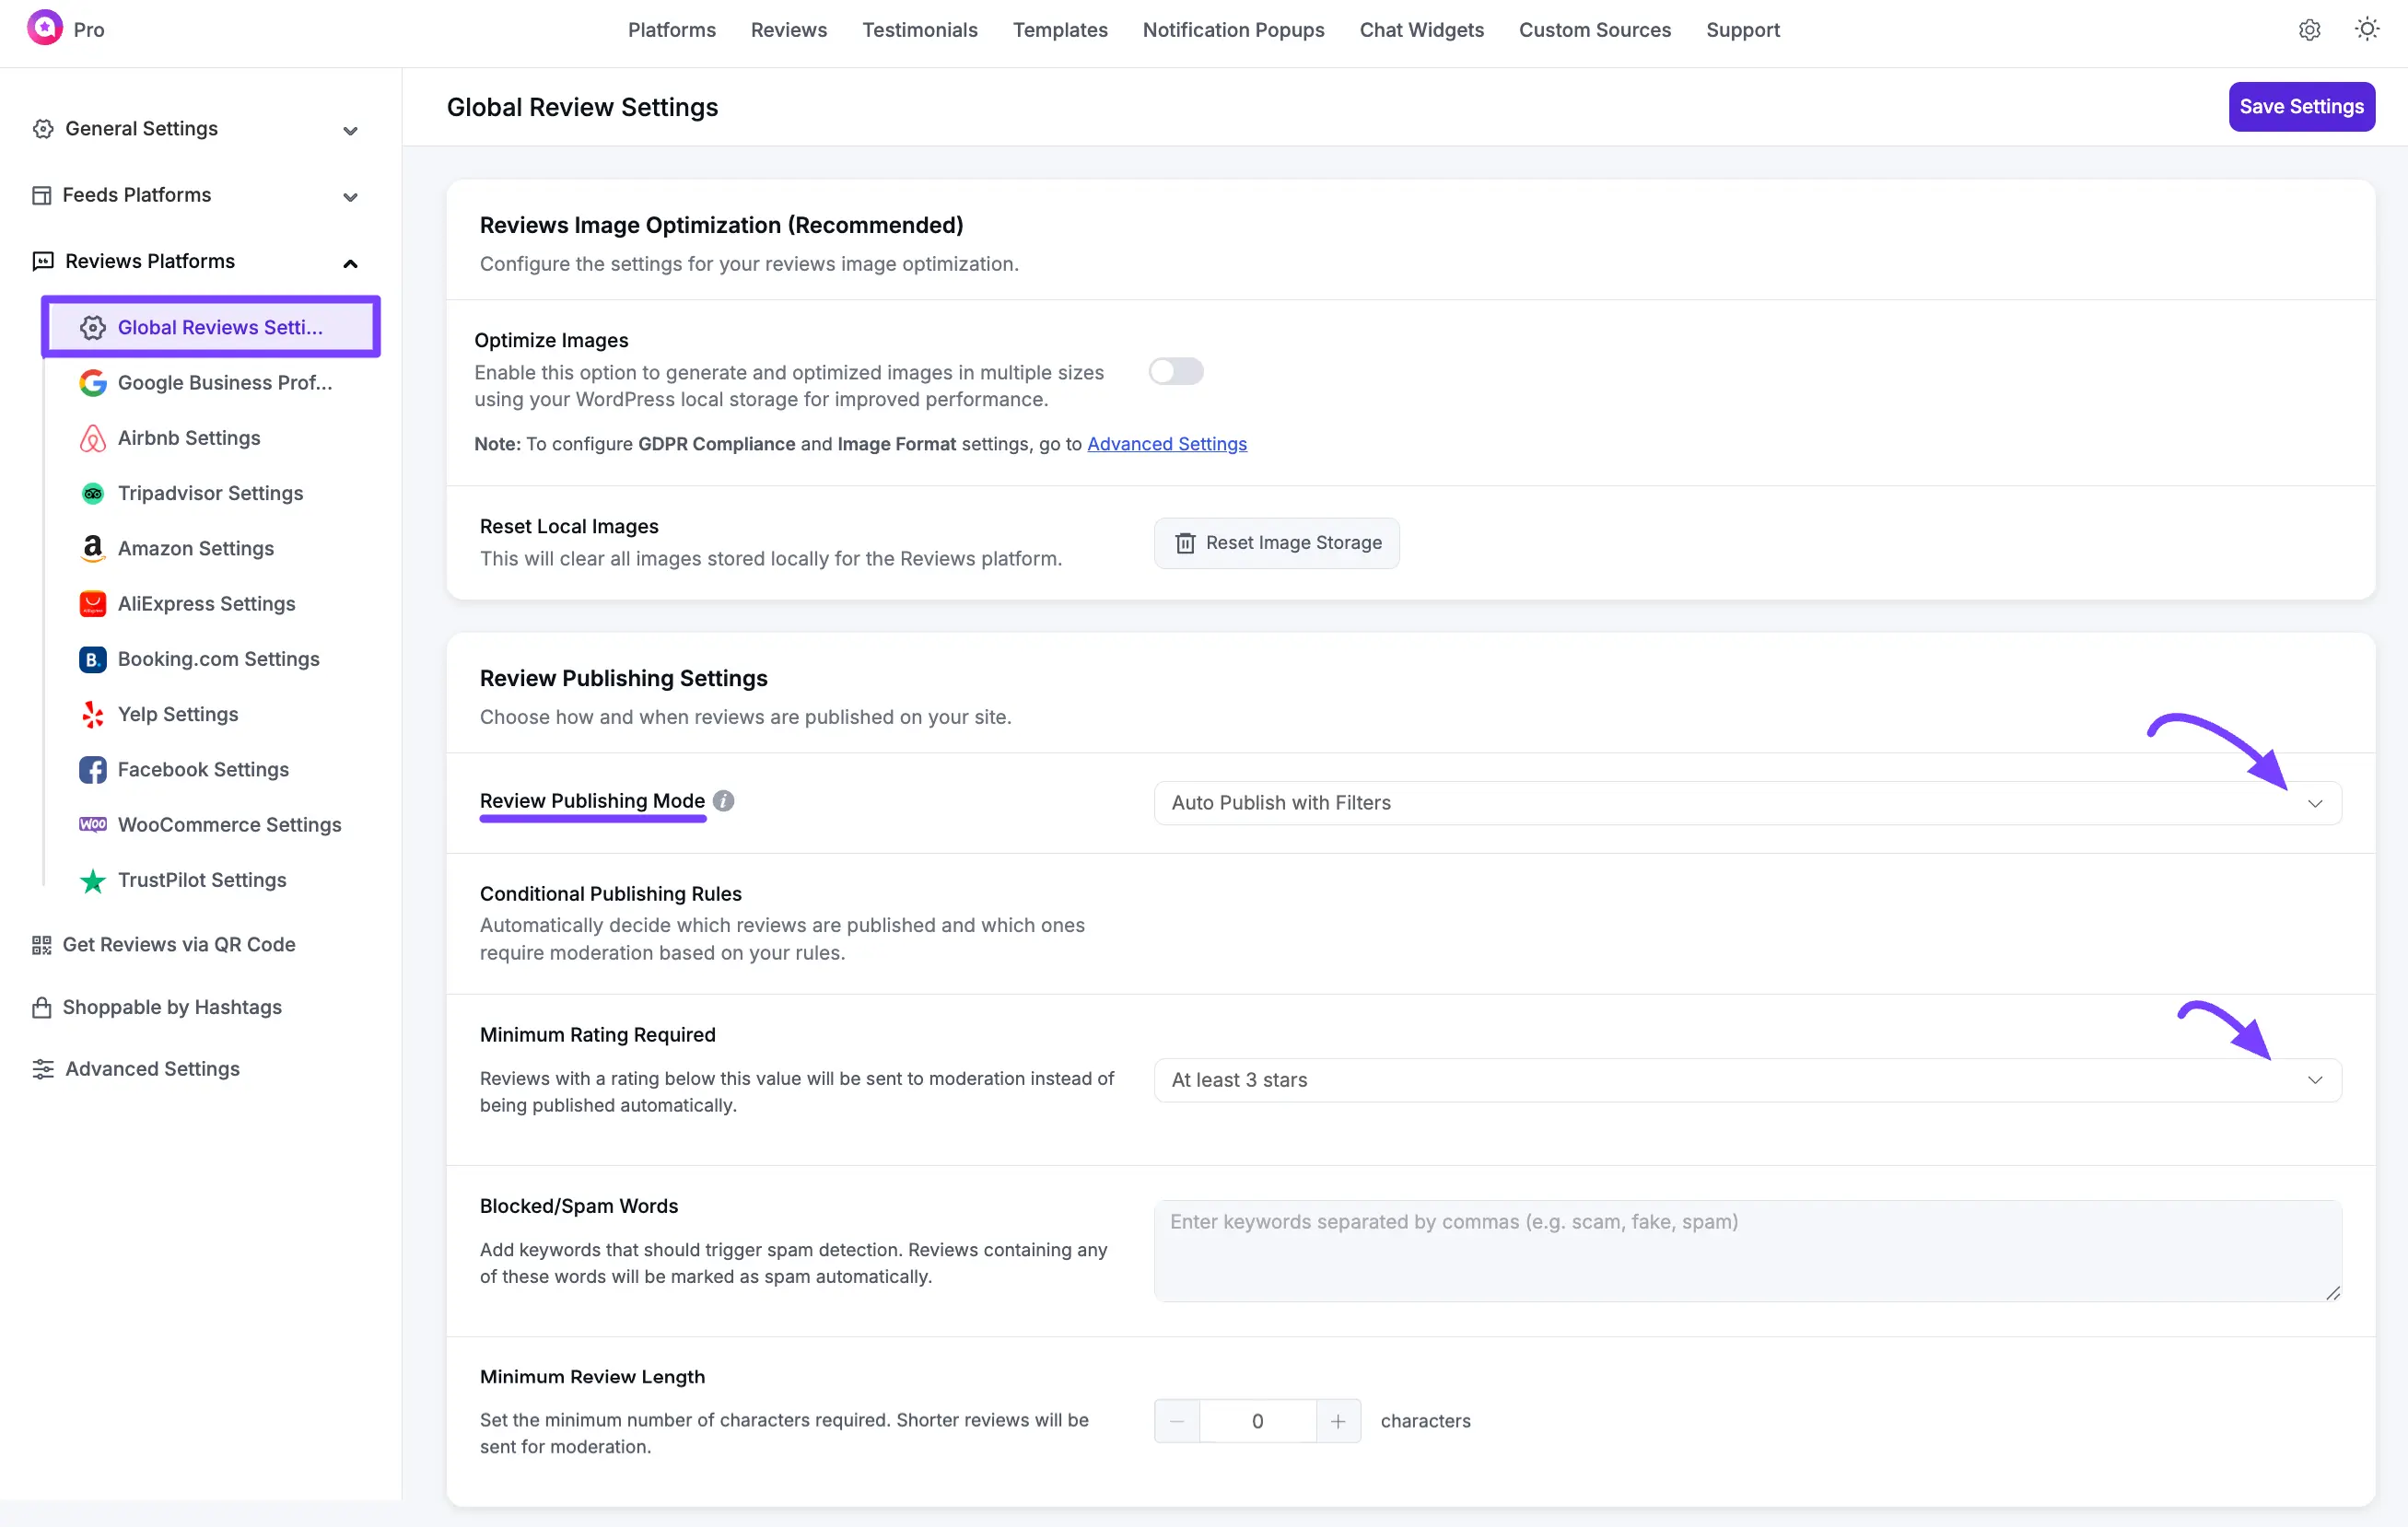Screen dimensions: 2408x1527
Task: Click the info icon beside Review Publishing Mode
Action: pos(723,800)
